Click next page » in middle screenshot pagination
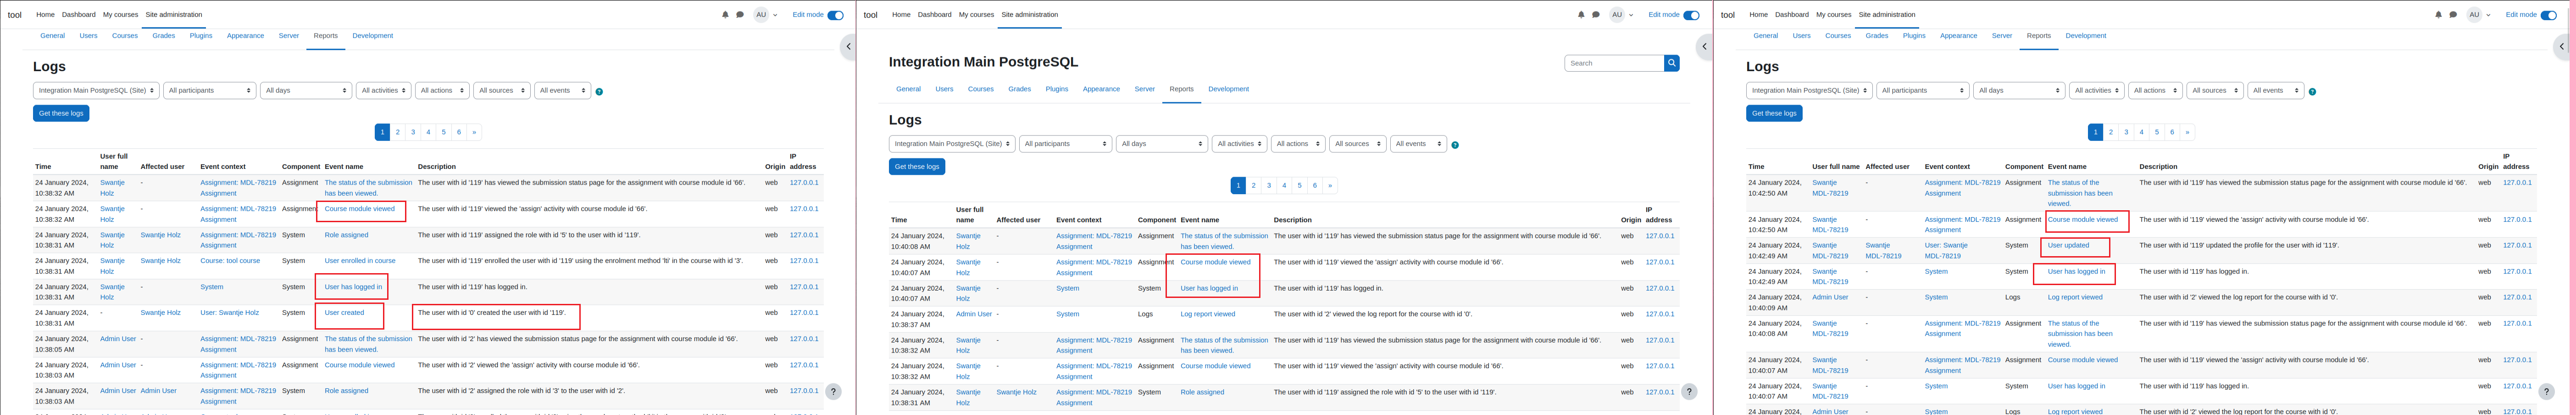The height and width of the screenshot is (415, 2576). tap(1330, 185)
